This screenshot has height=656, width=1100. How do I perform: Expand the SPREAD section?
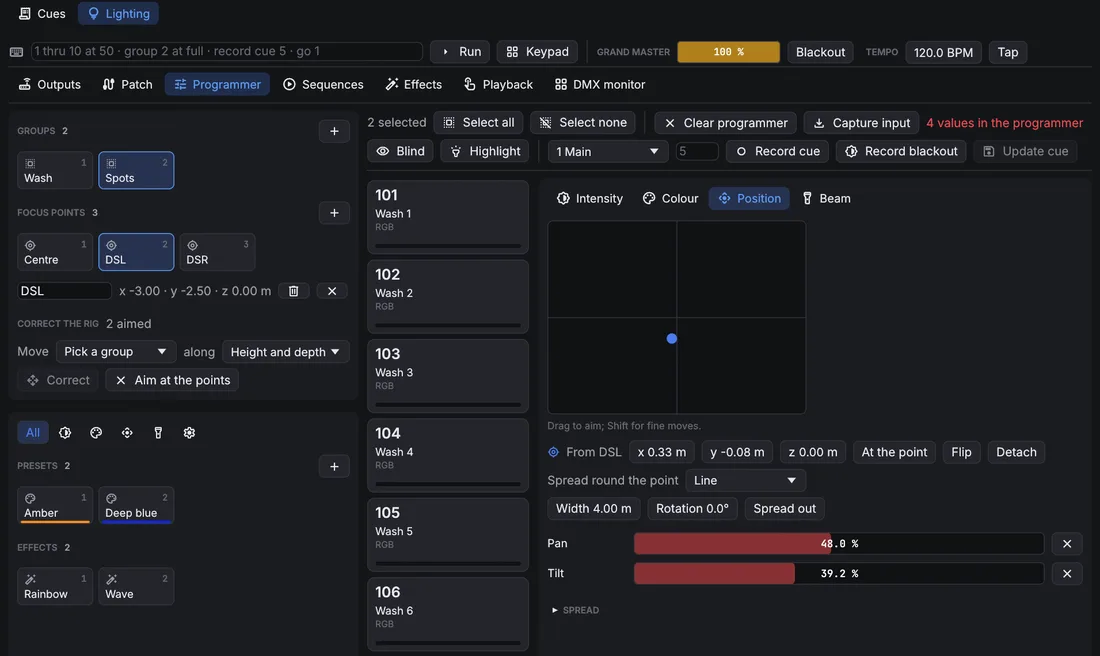coord(575,610)
